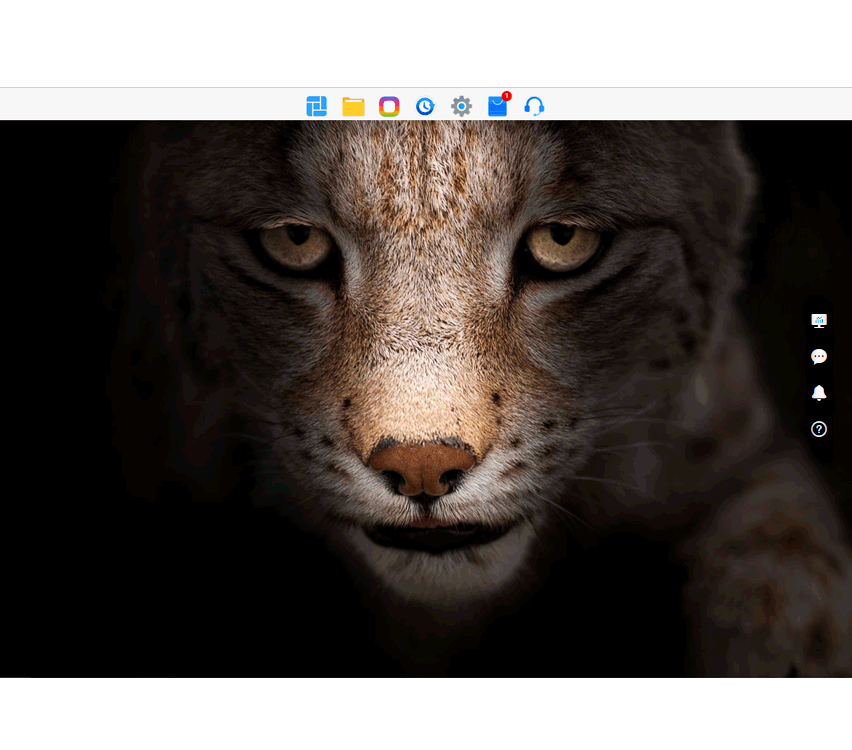Click empty top bar left of the icons

[150, 105]
